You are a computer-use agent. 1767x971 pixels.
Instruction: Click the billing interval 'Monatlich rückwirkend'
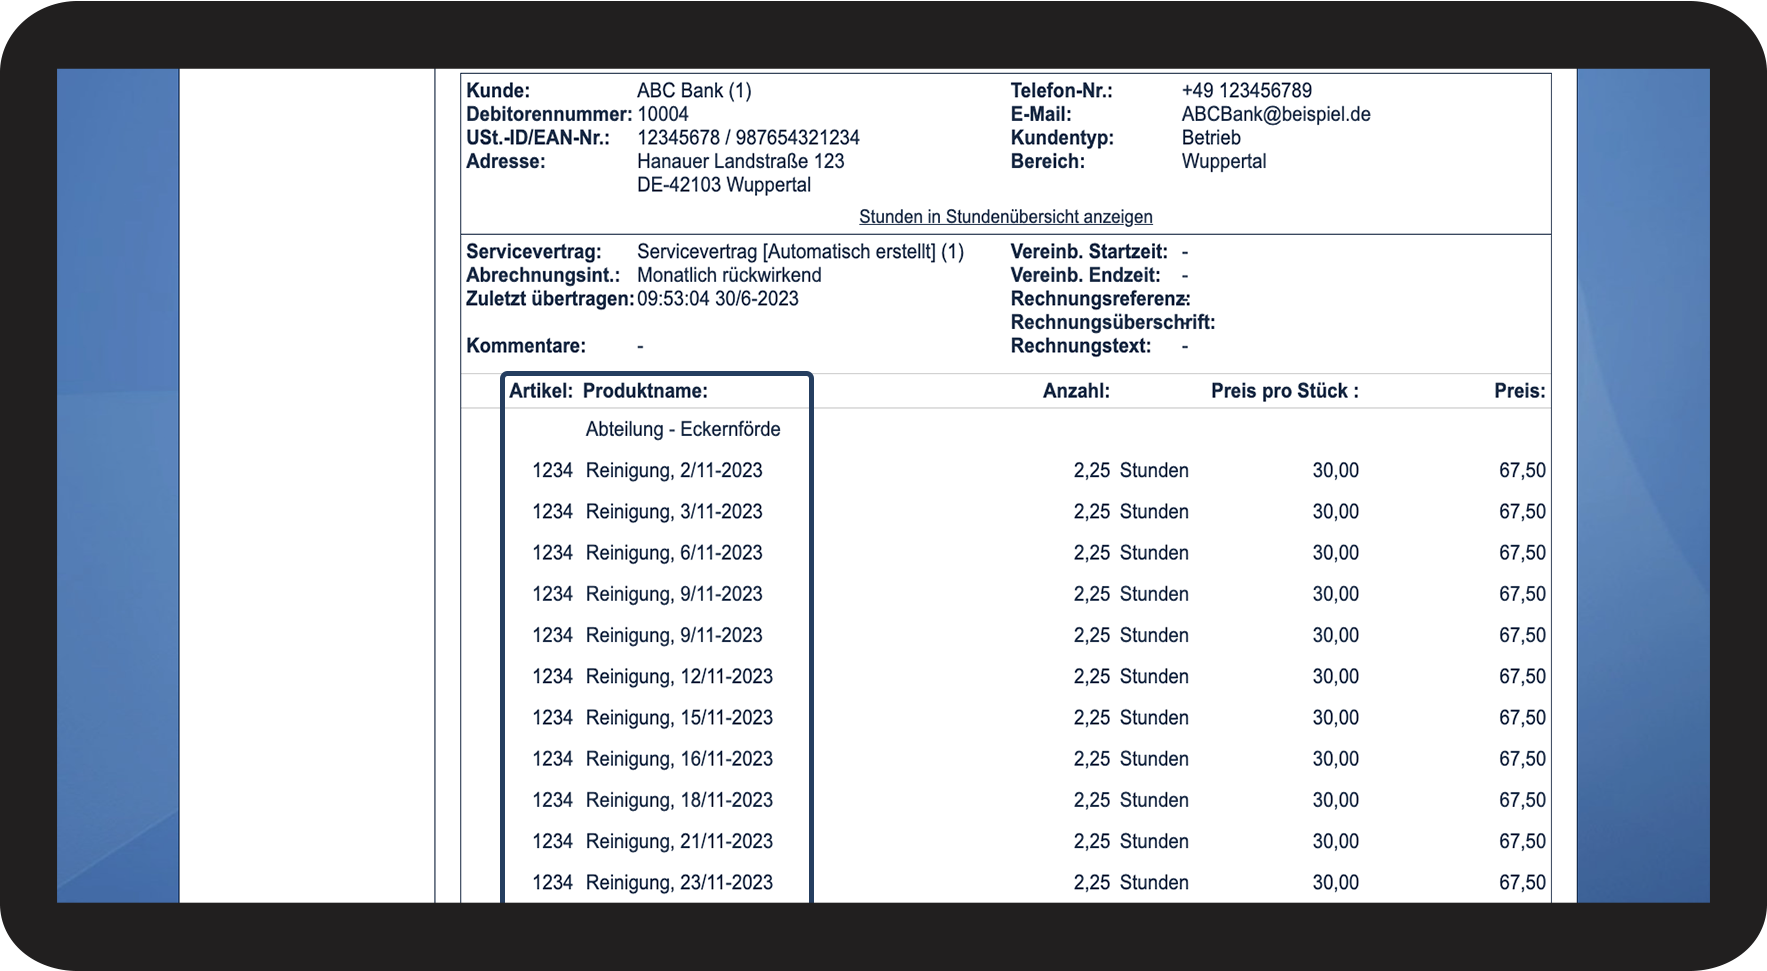click(729, 275)
